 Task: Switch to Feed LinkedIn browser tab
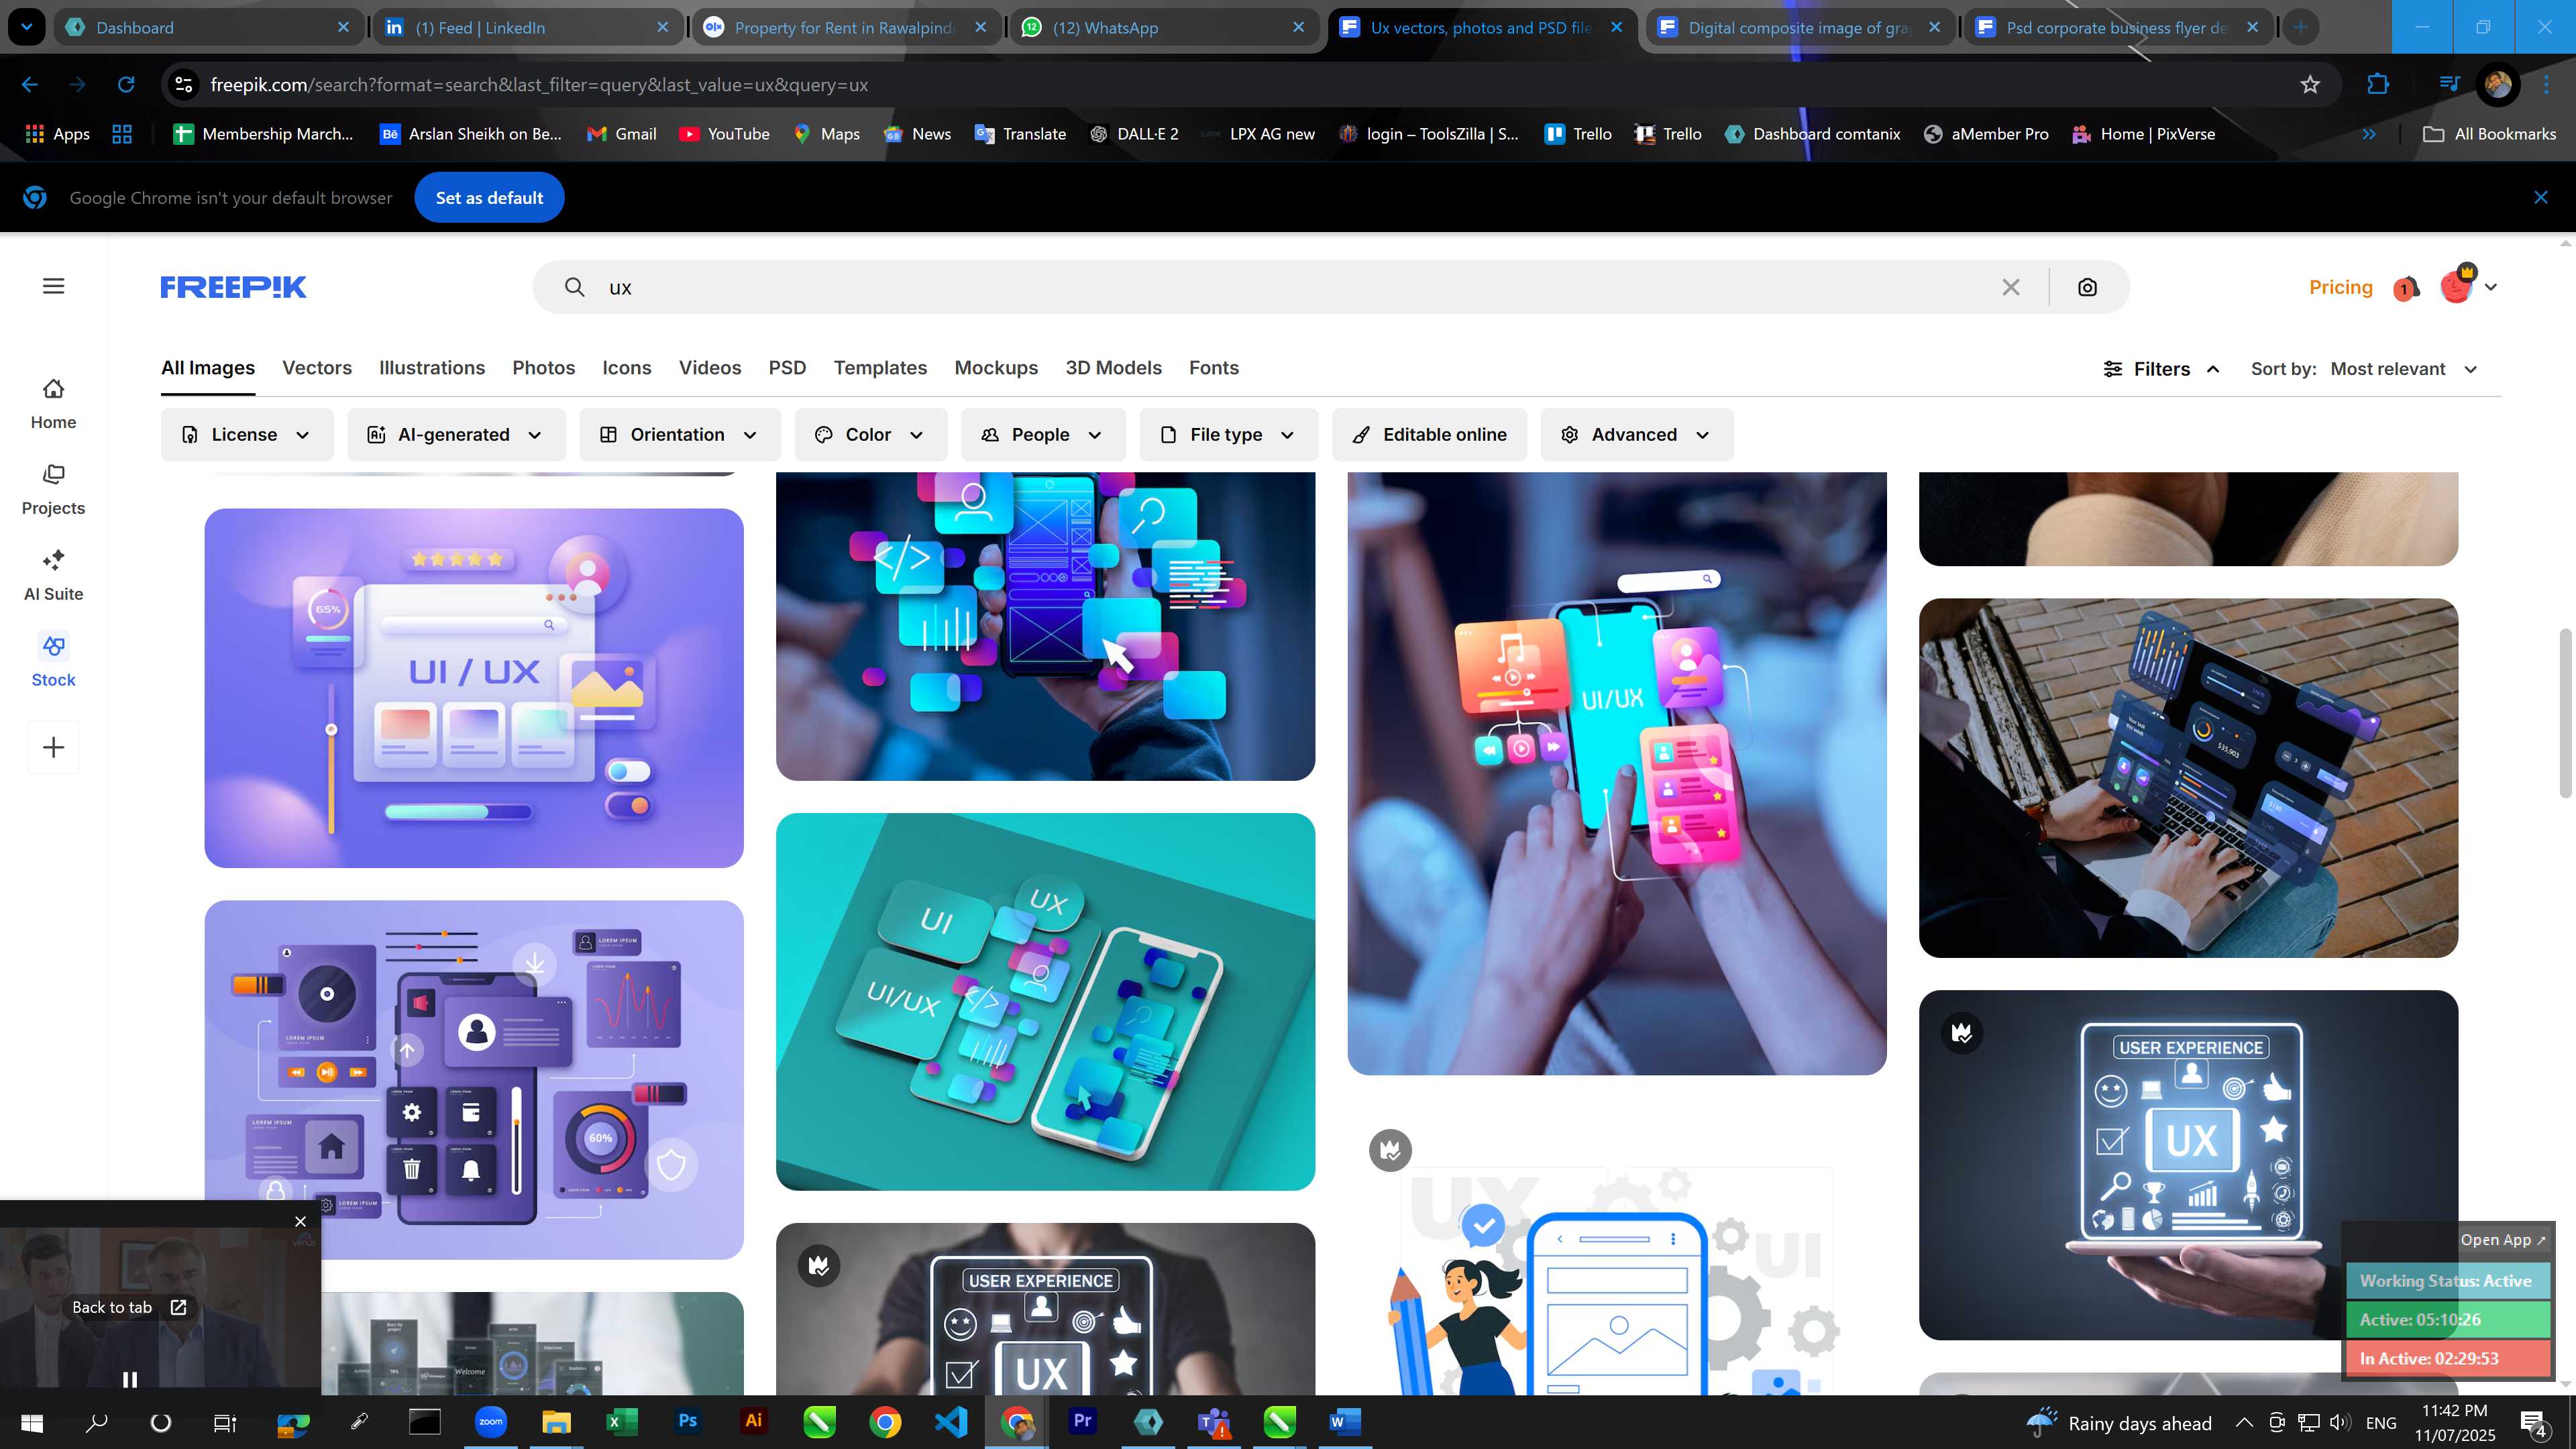point(527,27)
